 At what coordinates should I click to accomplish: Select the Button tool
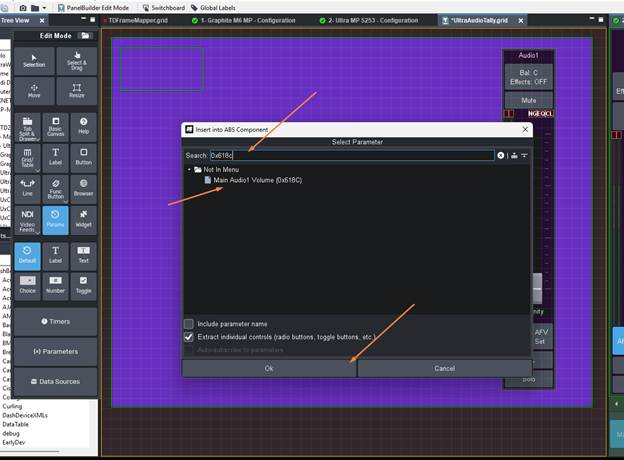pos(84,158)
